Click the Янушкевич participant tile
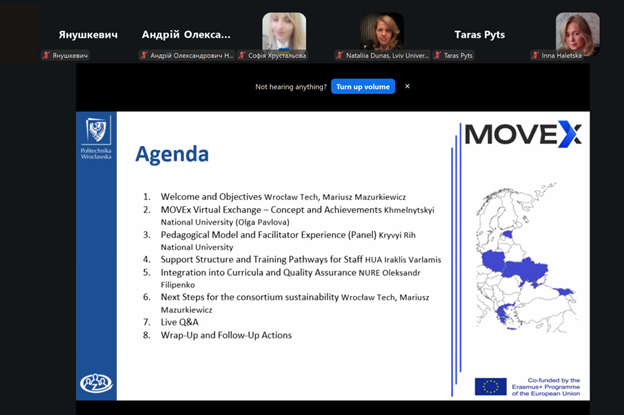 (x=88, y=35)
